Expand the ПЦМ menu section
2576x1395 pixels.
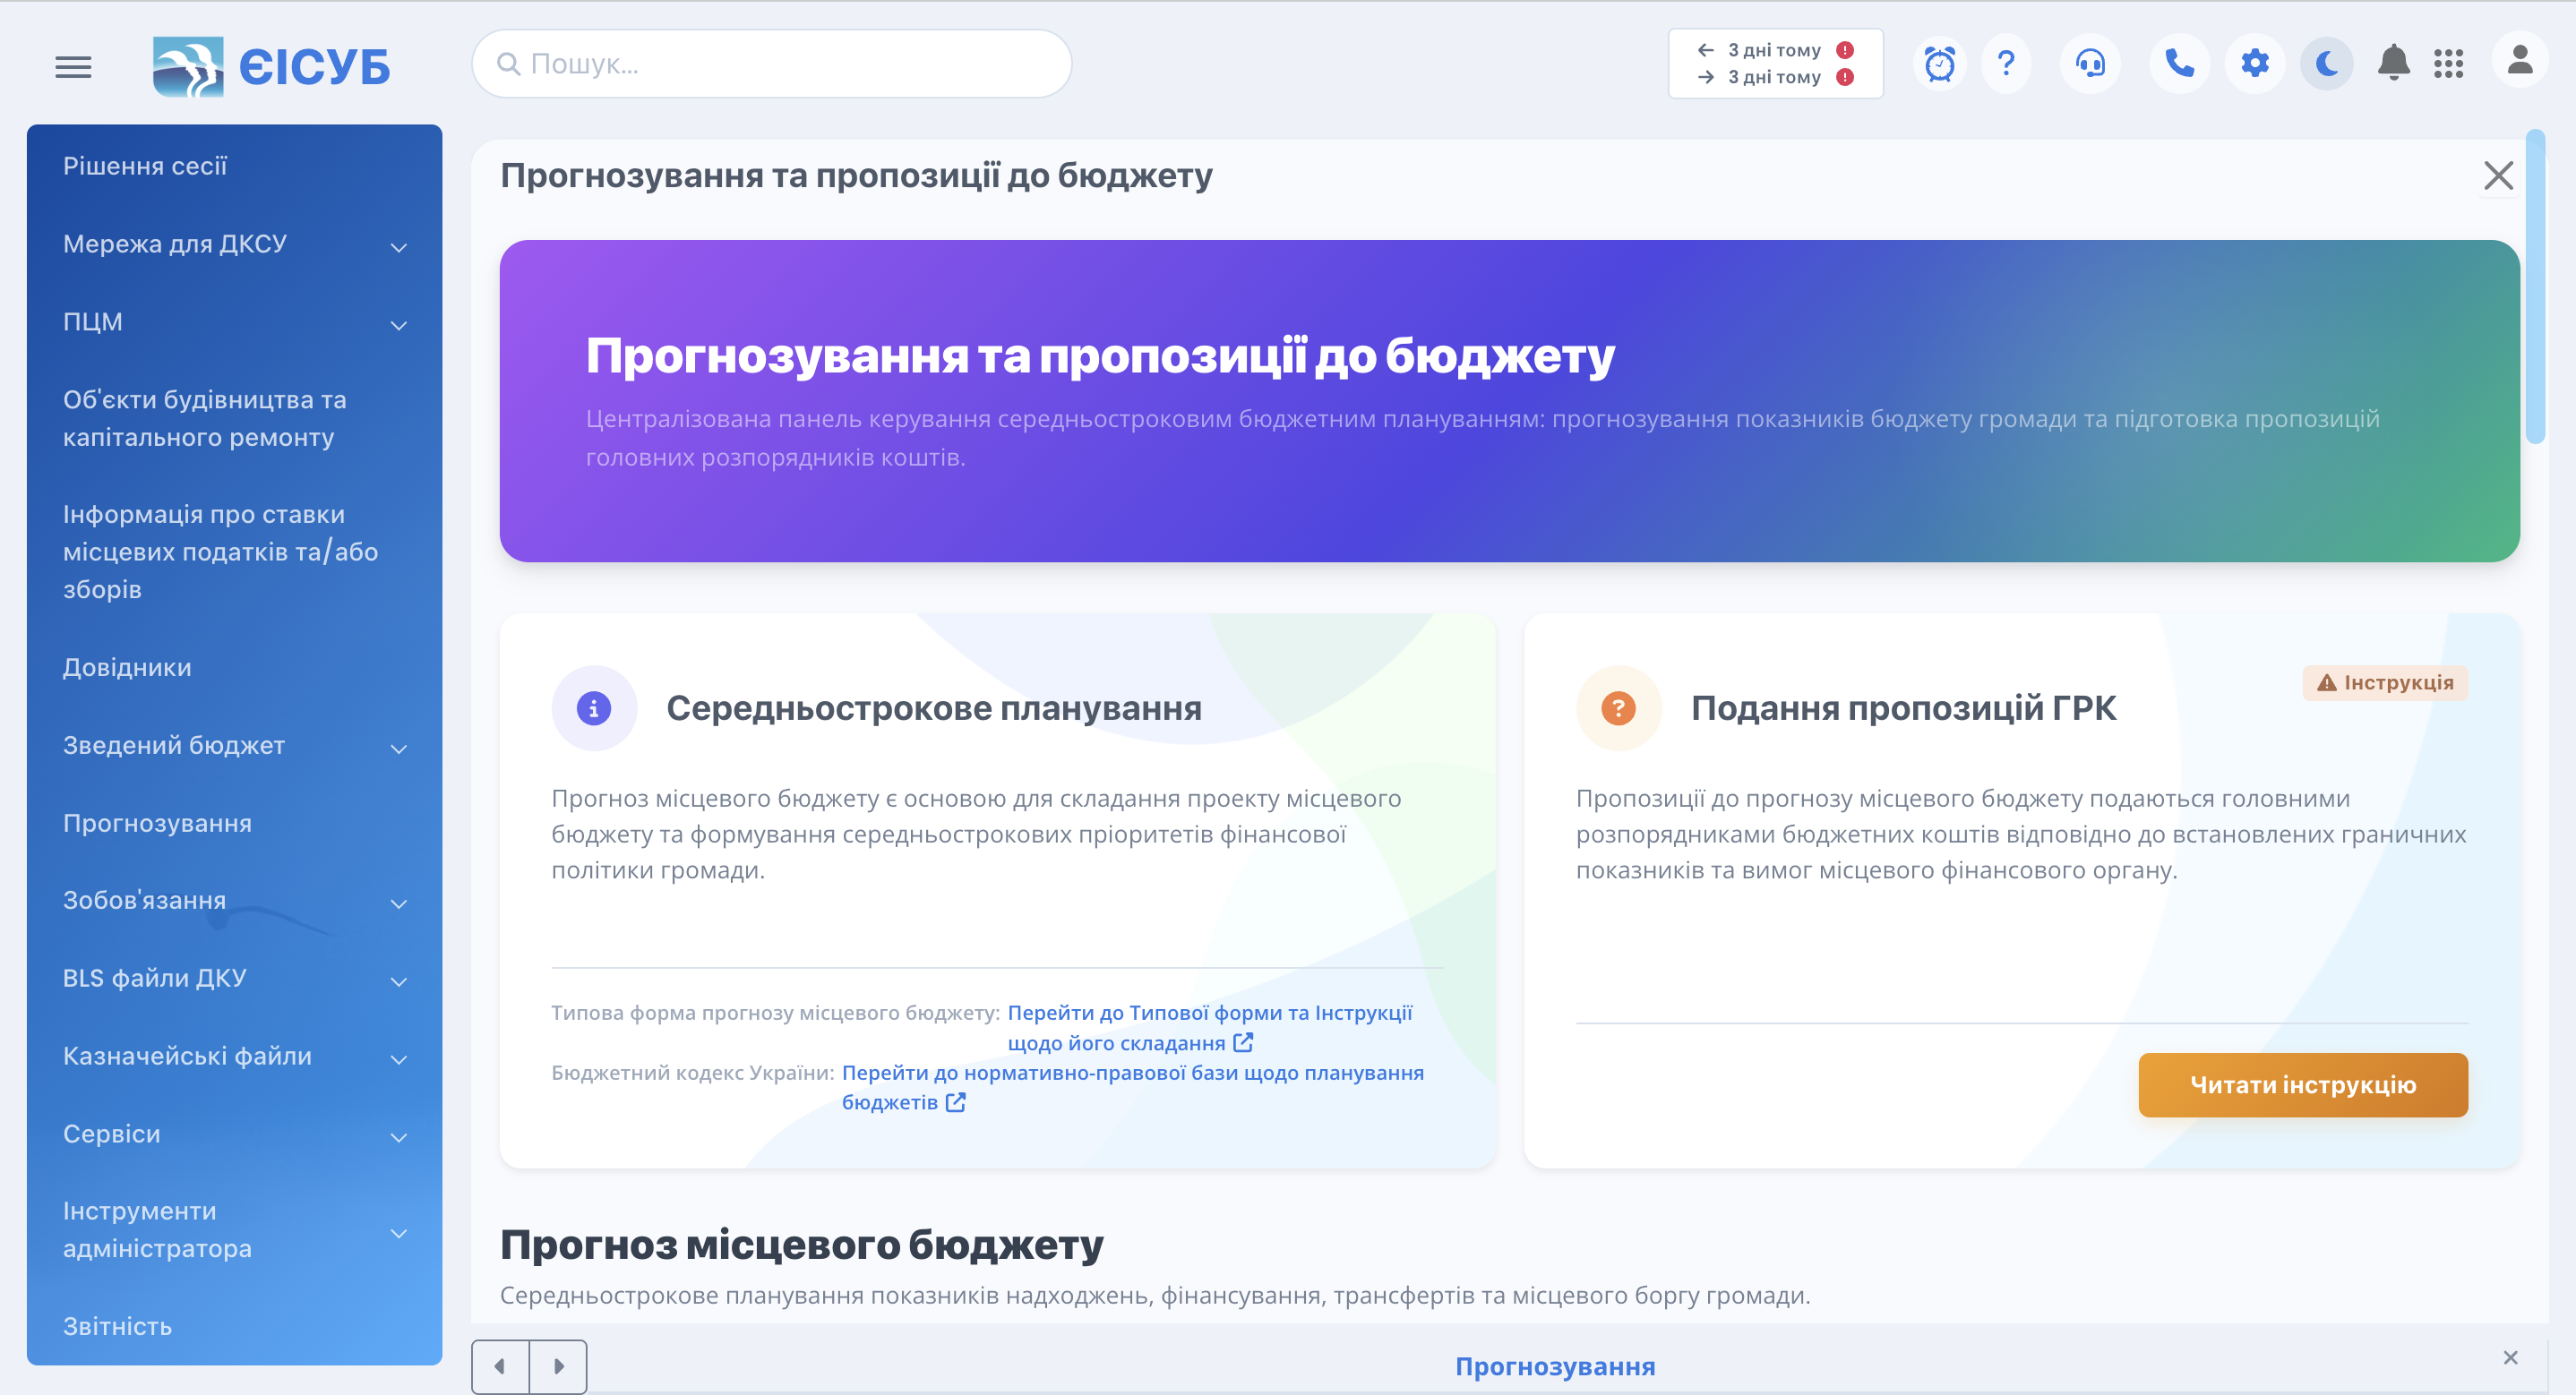pyautogui.click(x=234, y=322)
